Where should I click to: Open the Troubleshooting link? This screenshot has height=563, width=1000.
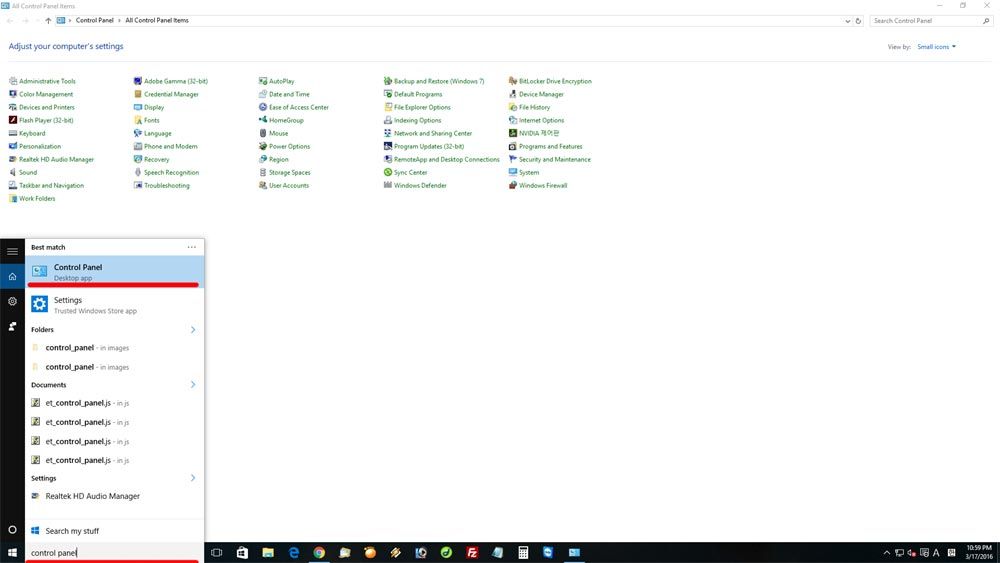coord(166,185)
